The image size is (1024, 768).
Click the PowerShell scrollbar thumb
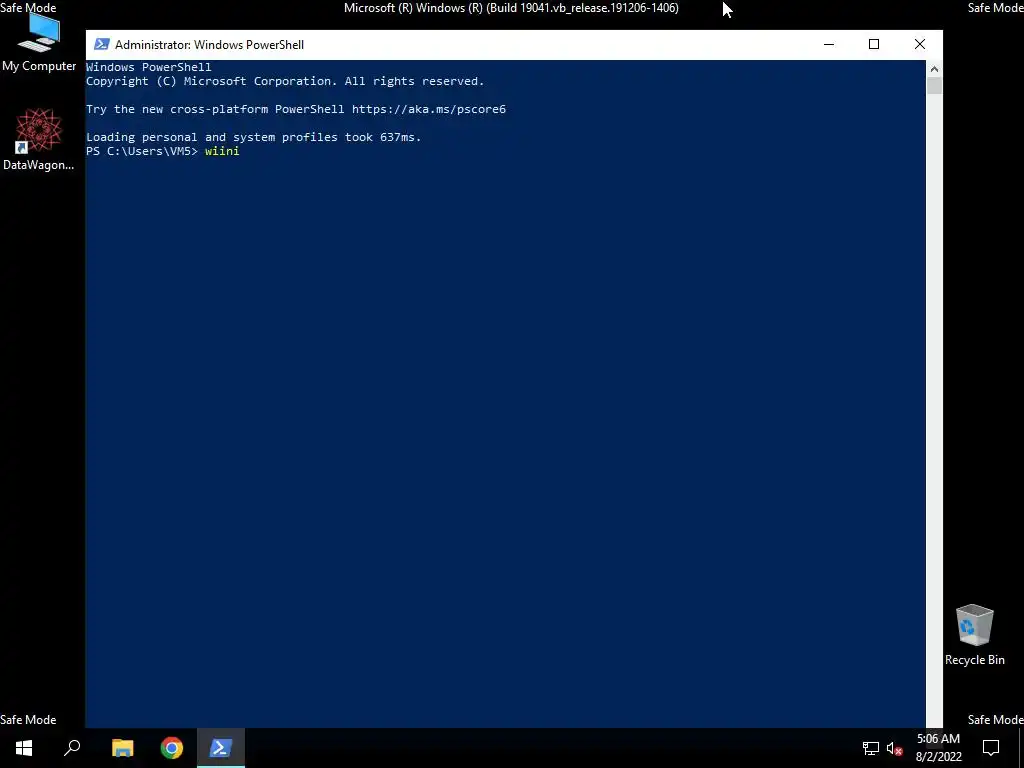(934, 86)
